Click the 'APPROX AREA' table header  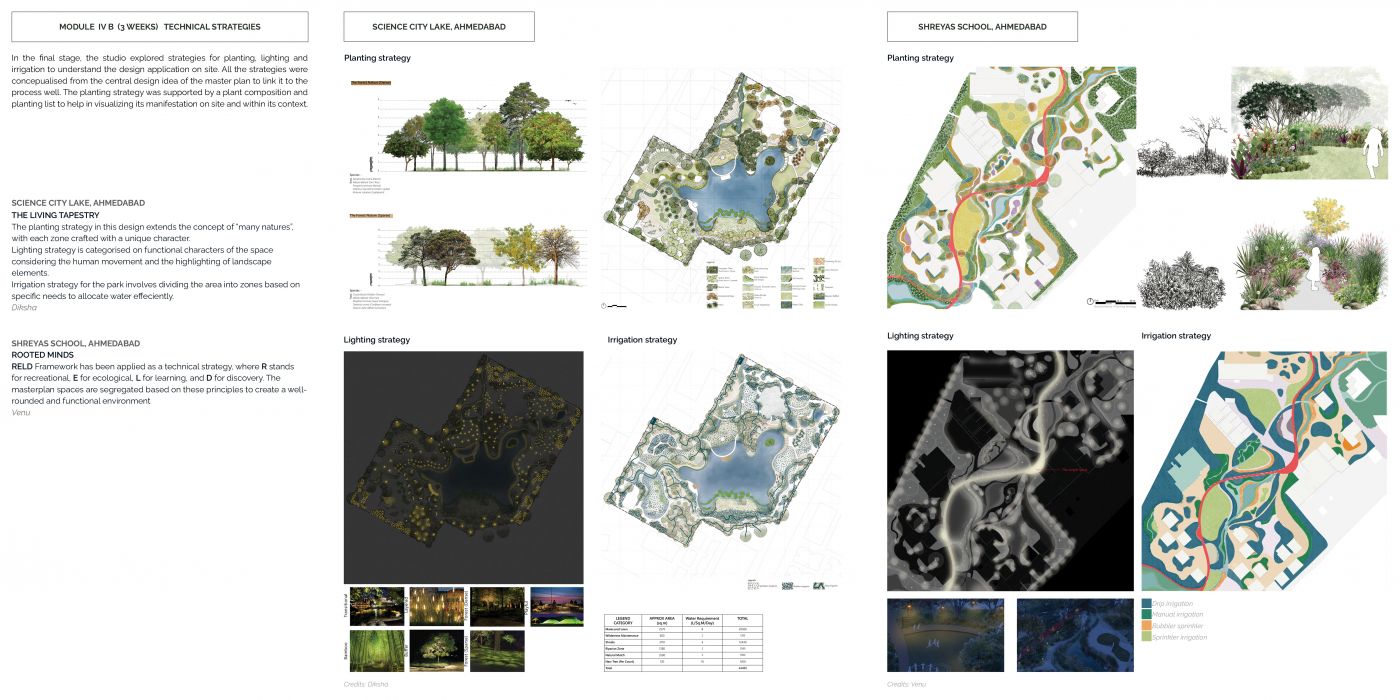662,620
